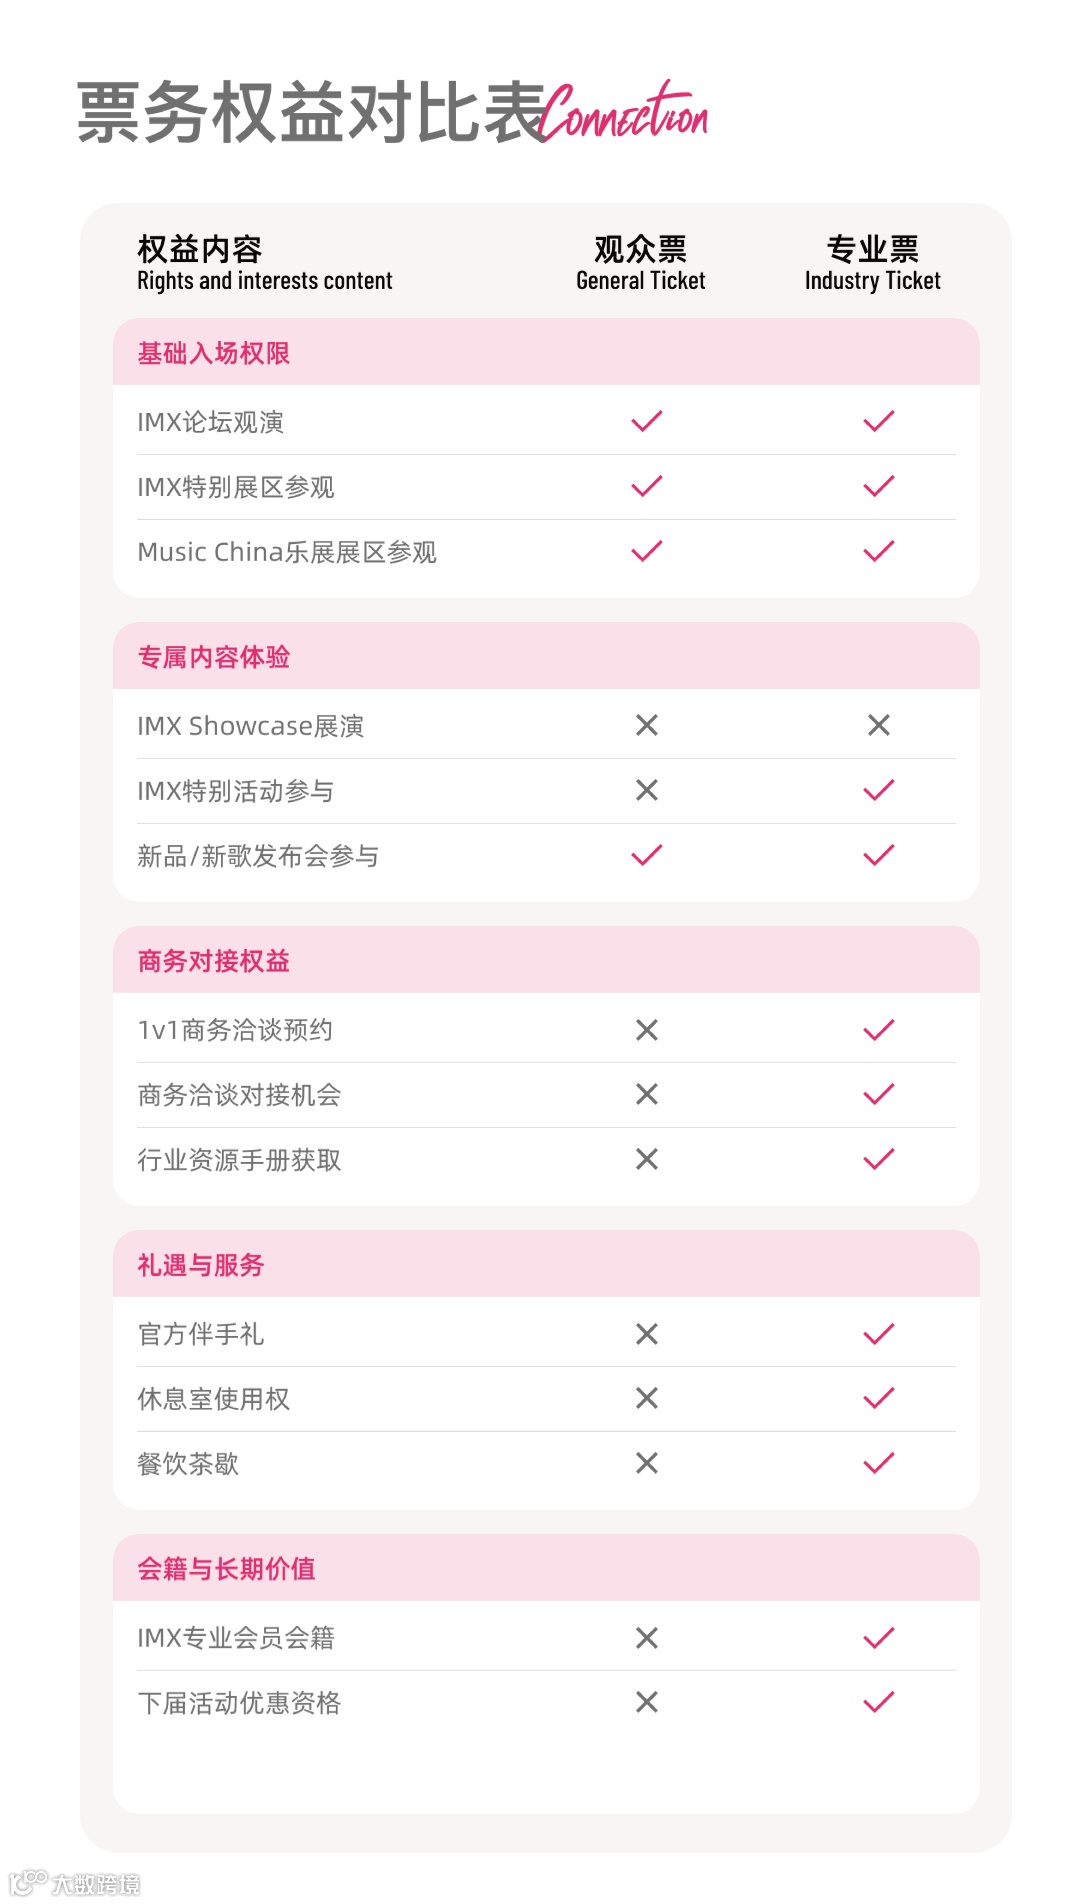Click General Ticket checkmark for 新品/新歌发布会参与

click(647, 855)
